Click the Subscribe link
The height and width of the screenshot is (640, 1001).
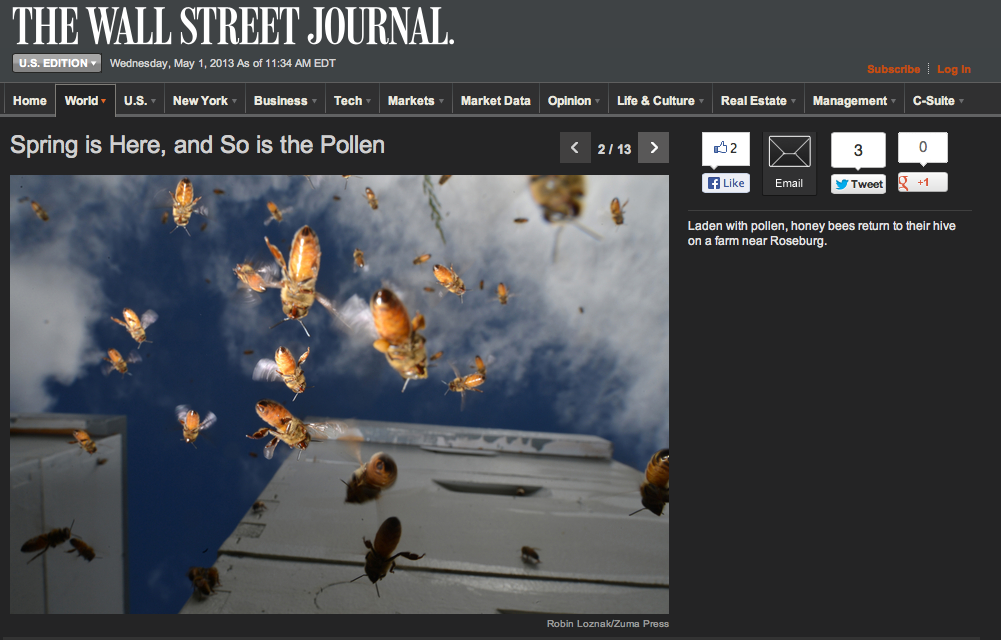[x=893, y=69]
